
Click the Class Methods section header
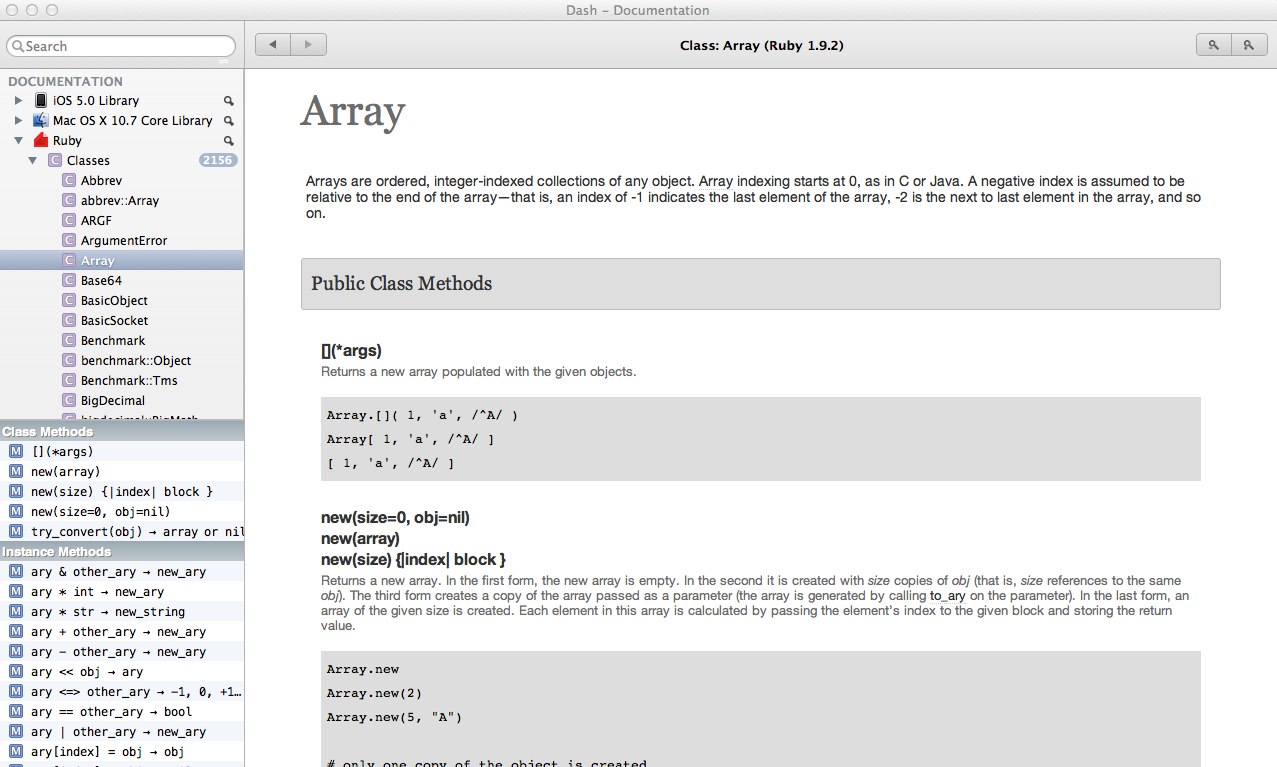click(122, 432)
